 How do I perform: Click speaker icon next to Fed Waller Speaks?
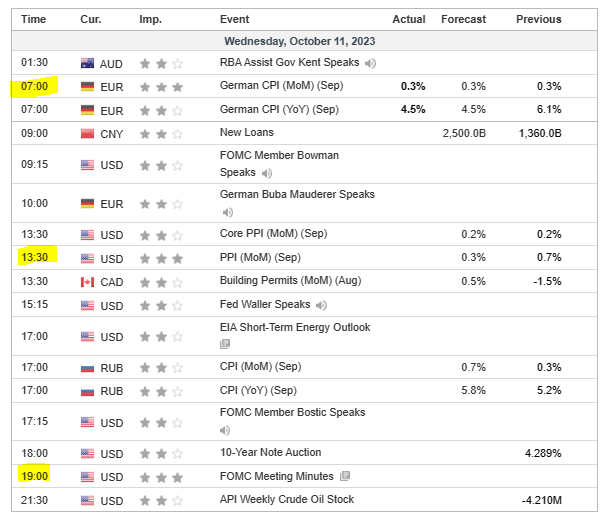pyautogui.click(x=321, y=305)
